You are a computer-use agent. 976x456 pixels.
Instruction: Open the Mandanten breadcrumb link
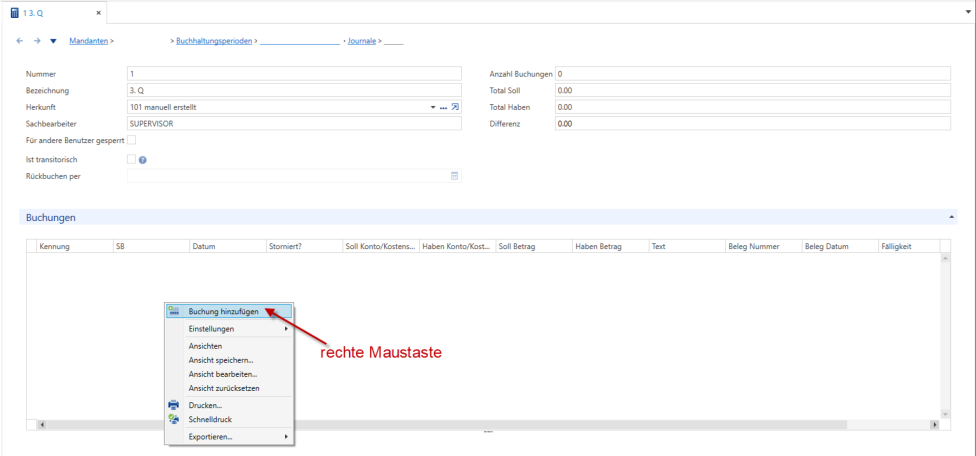click(88, 41)
